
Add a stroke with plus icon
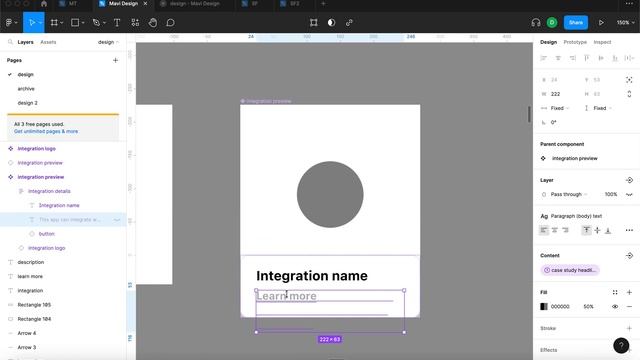coord(629,328)
